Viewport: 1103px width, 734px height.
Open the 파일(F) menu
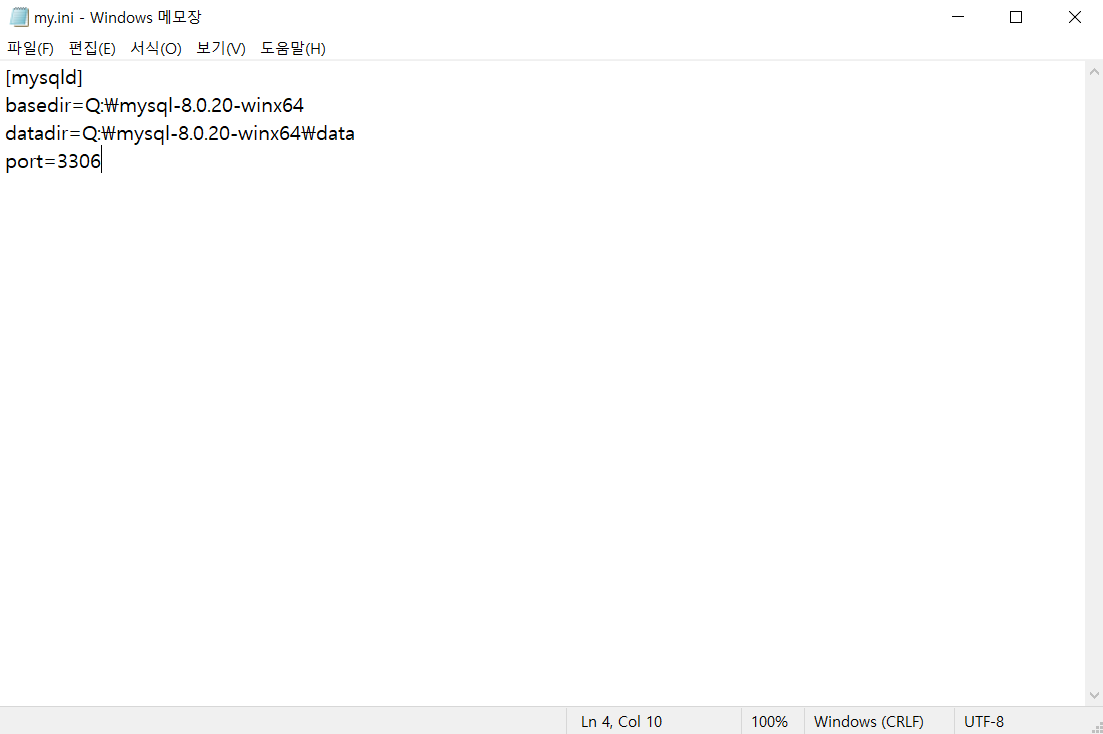pos(30,48)
